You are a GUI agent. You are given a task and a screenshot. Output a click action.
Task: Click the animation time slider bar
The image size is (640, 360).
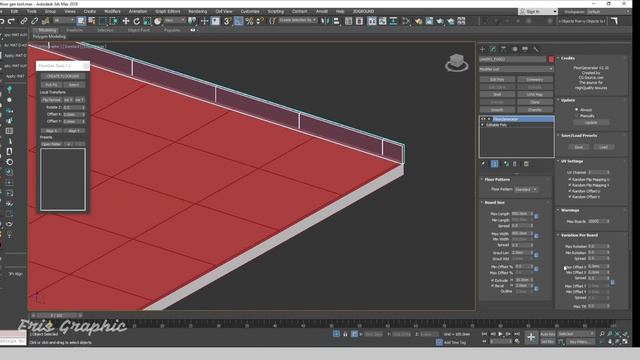click(x=57, y=315)
